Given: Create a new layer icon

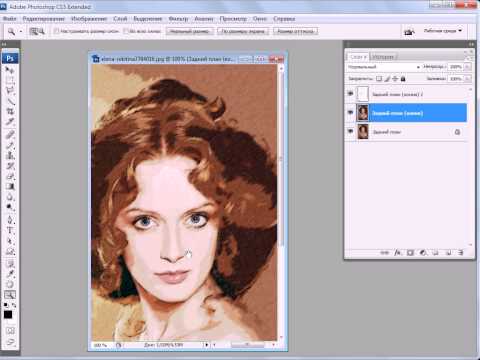Looking at the screenshot, I should tap(448, 253).
